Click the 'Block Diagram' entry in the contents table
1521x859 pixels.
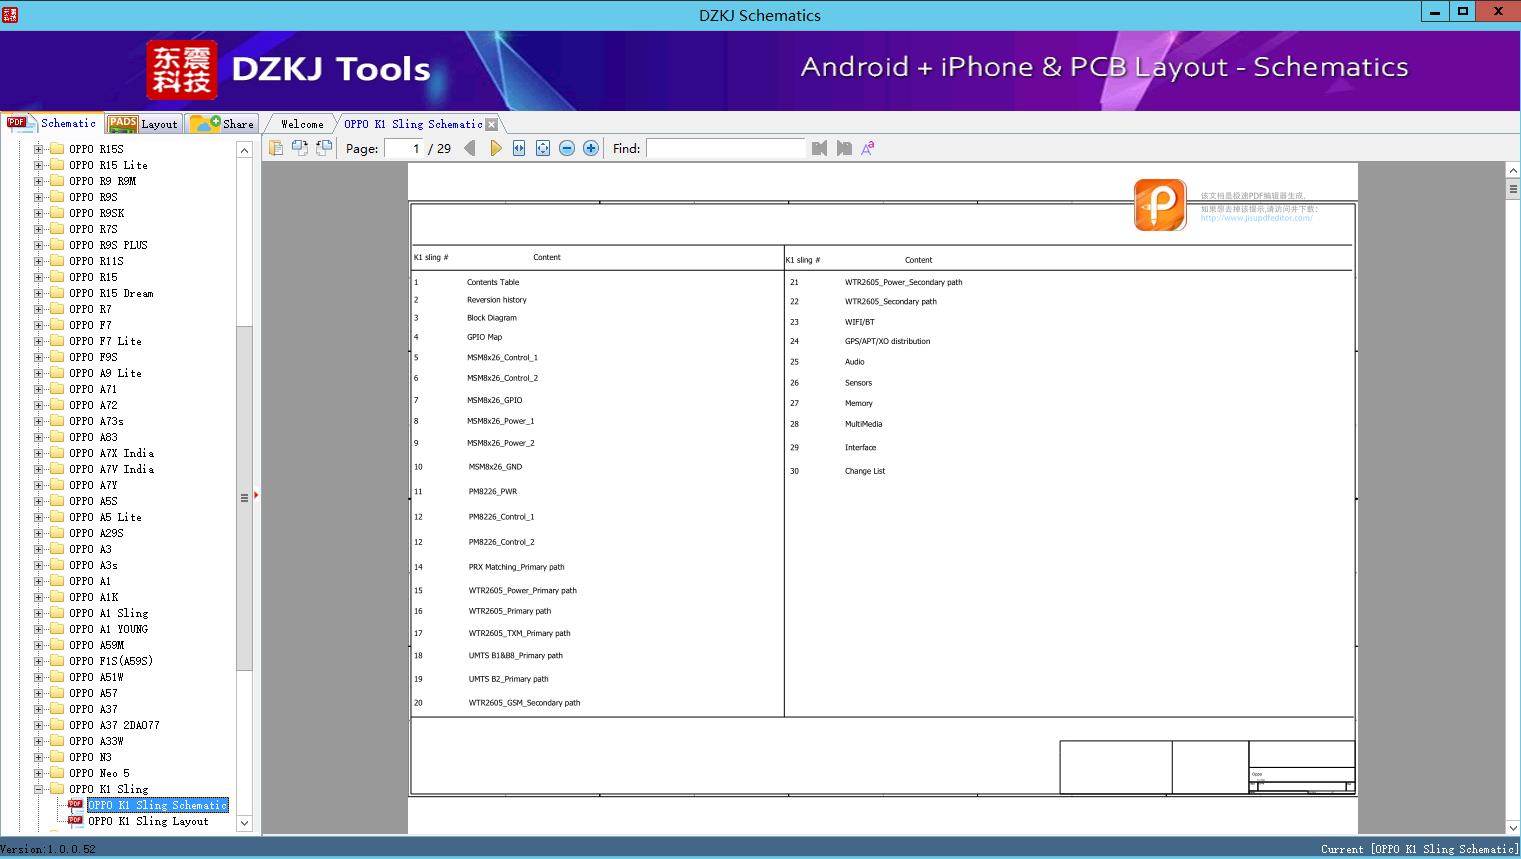coord(492,318)
